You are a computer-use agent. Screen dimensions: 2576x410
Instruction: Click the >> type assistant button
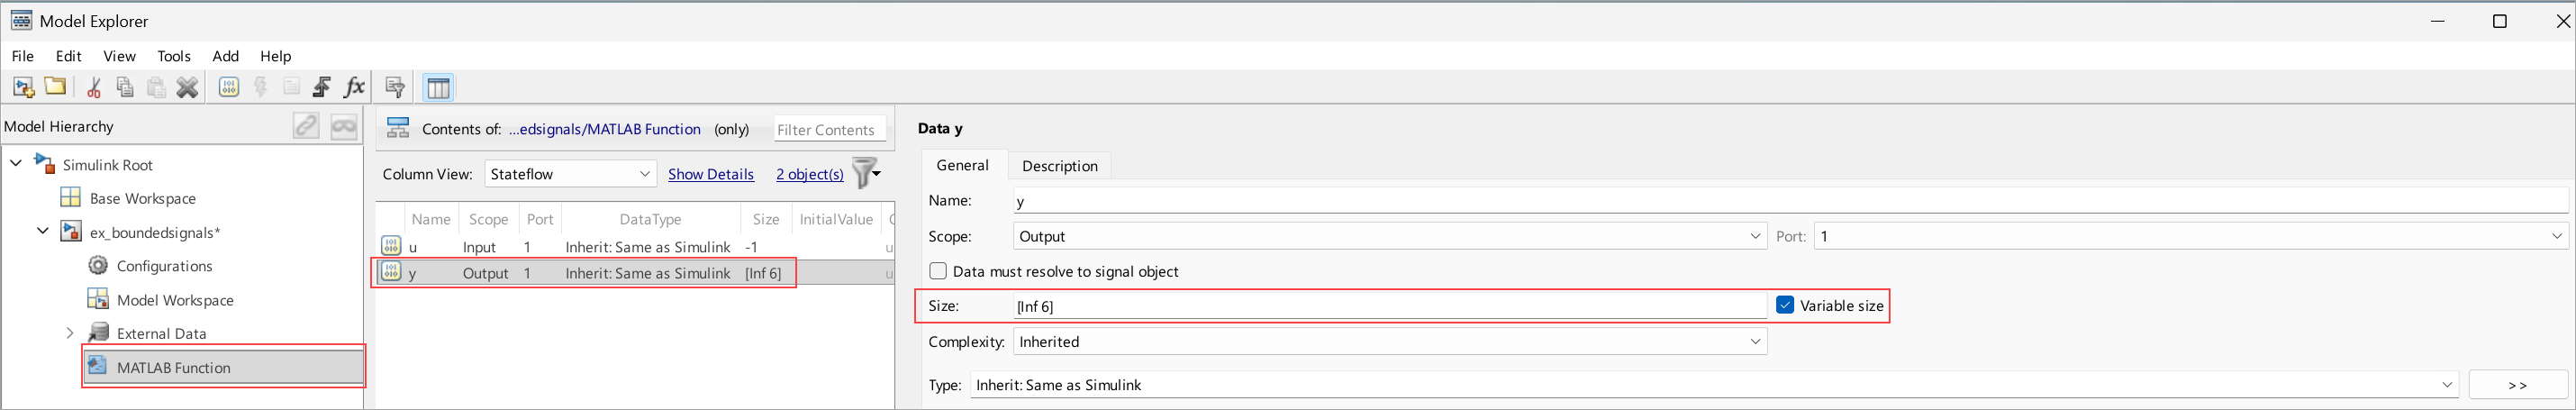click(x=2517, y=385)
